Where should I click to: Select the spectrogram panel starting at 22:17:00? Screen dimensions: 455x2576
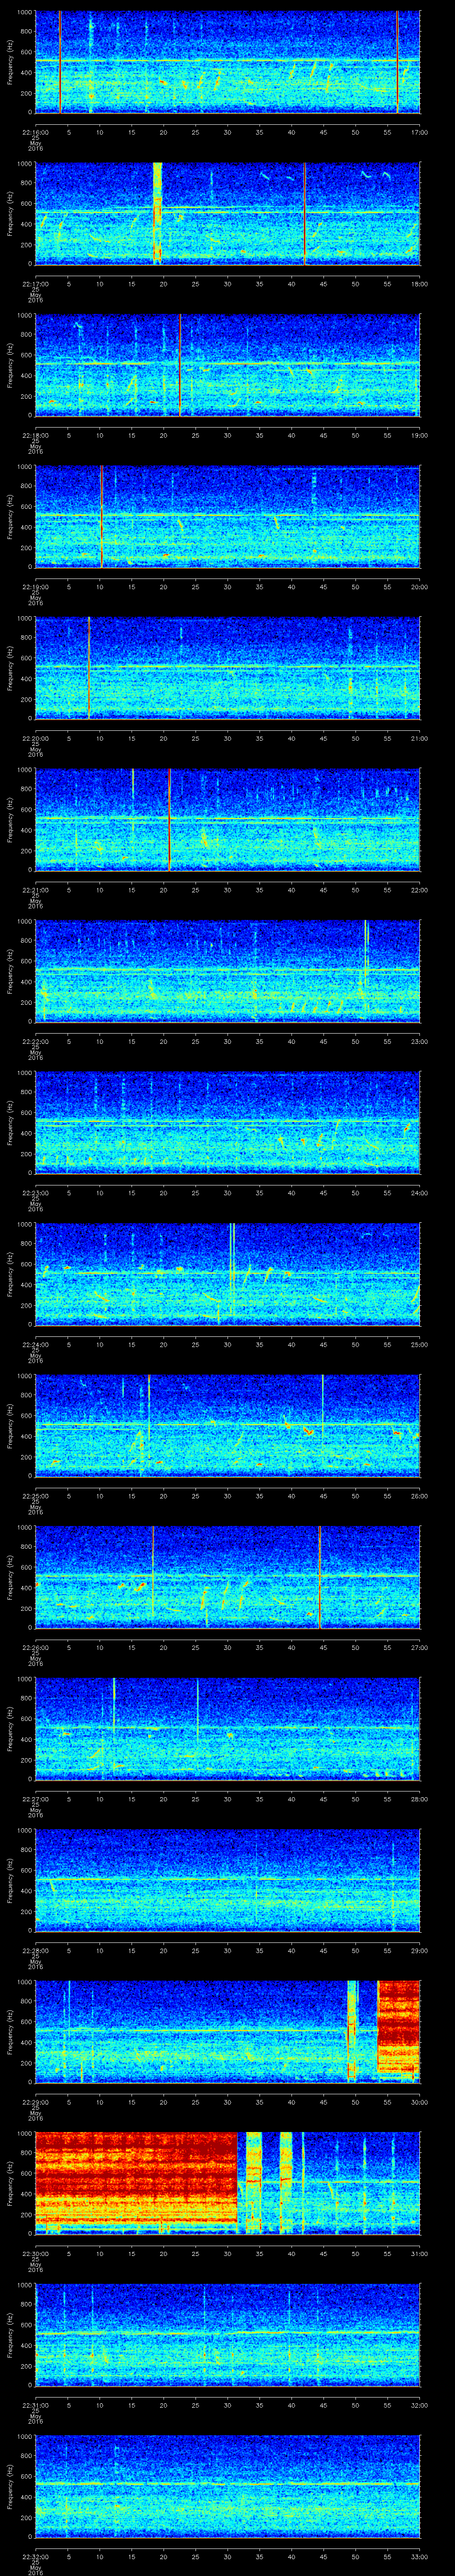[227, 213]
